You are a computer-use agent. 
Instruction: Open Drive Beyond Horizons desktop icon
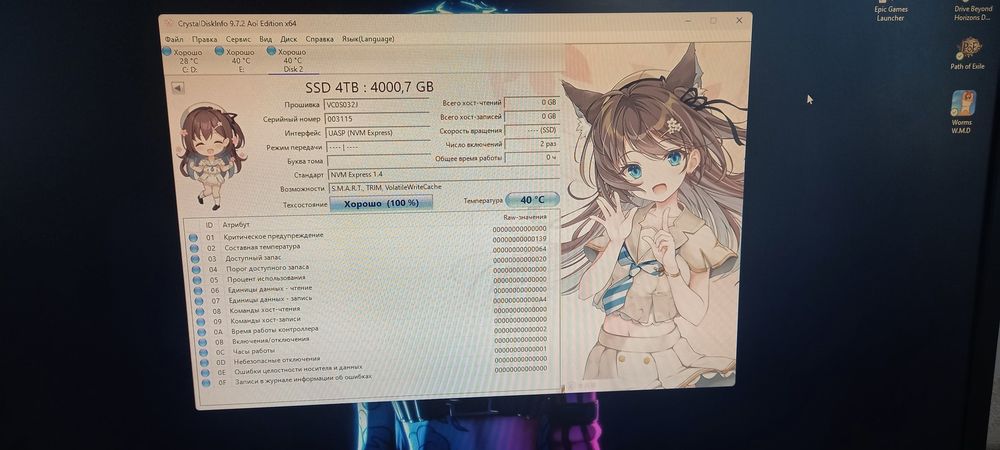pos(973,11)
